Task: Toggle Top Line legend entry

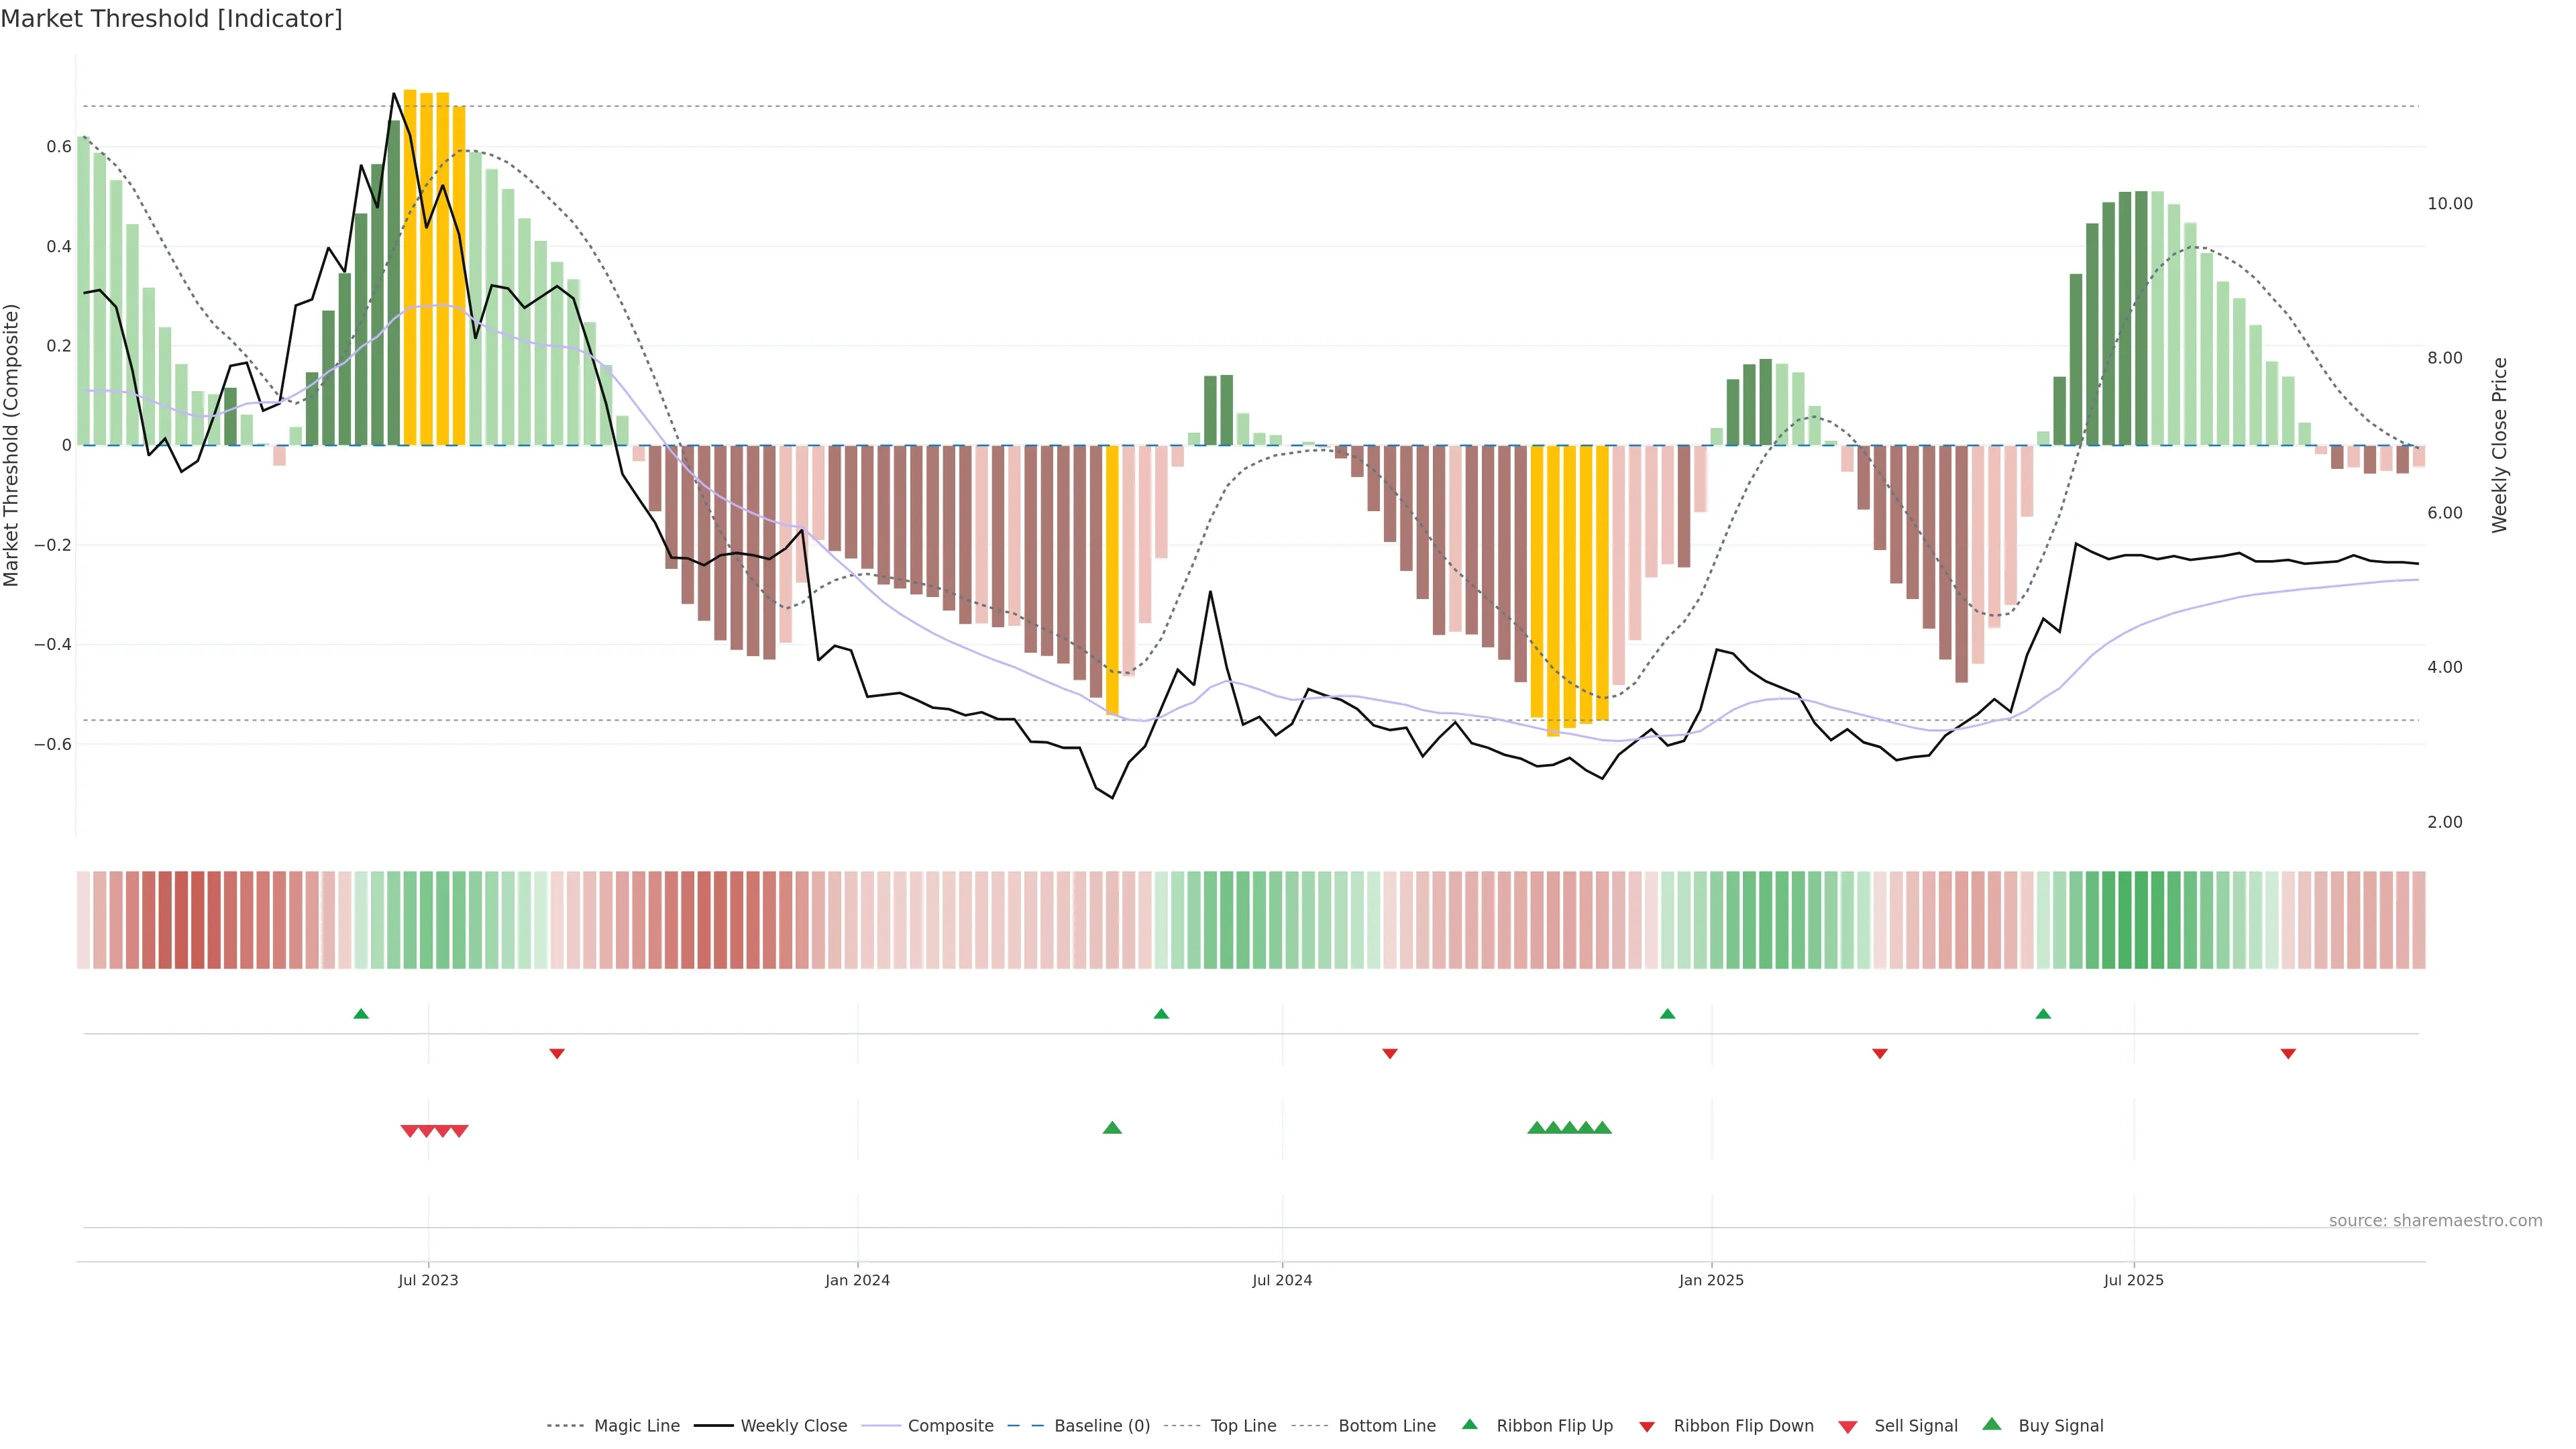Action: click(x=1243, y=1426)
